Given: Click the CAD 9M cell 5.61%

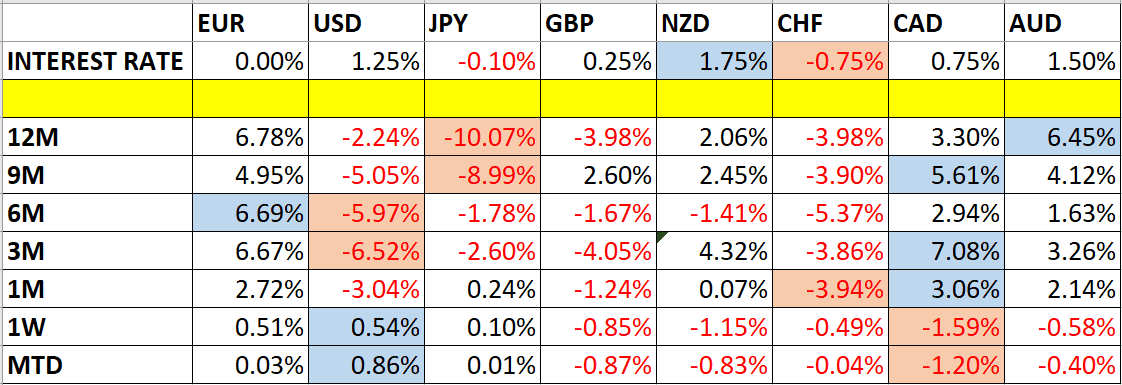Looking at the screenshot, I should coord(946,175).
